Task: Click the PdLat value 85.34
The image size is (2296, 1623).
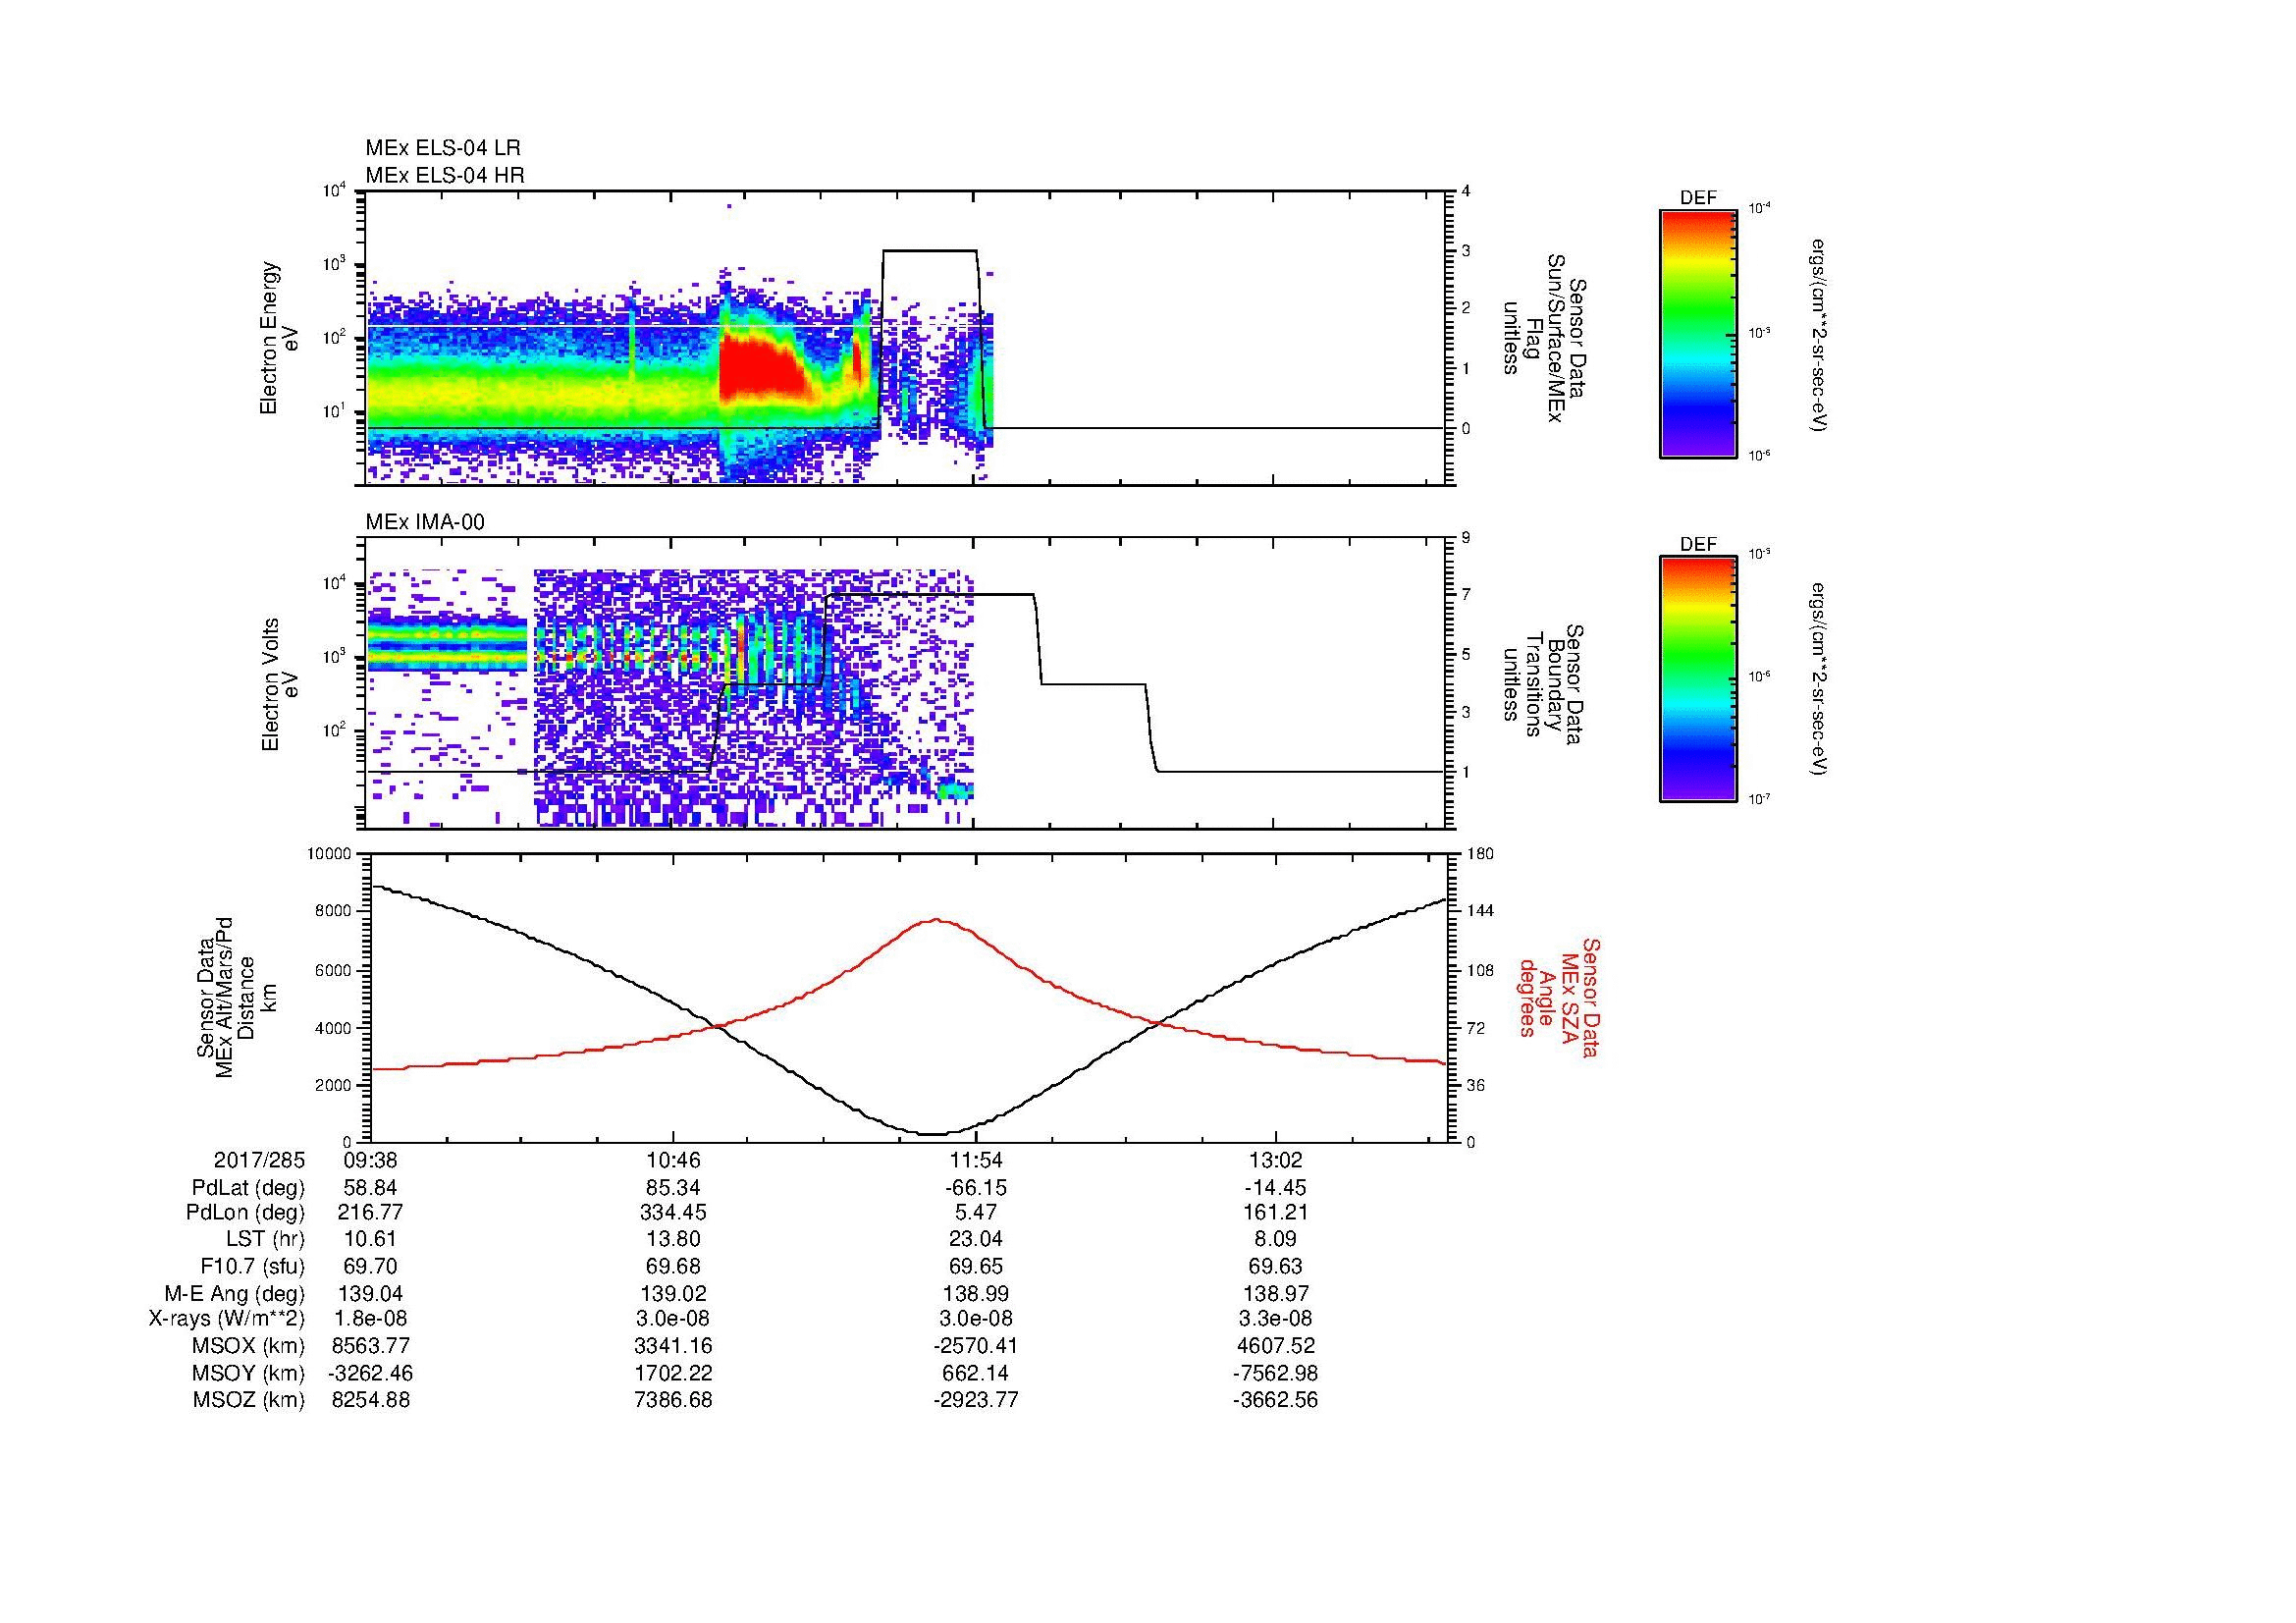Action: (x=674, y=1187)
